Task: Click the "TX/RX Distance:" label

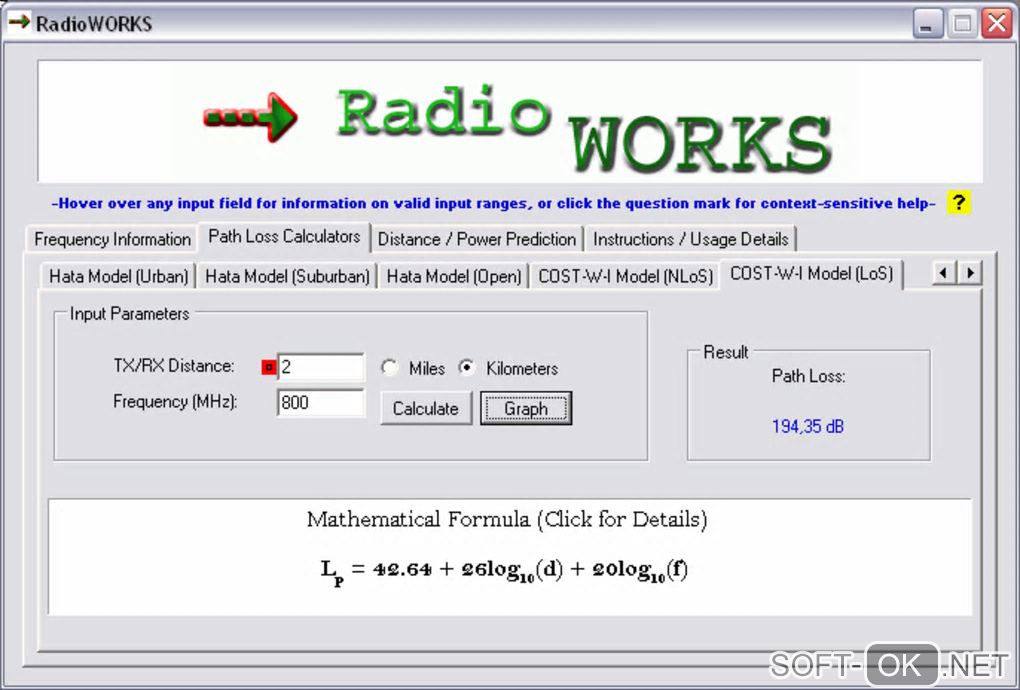Action: click(174, 366)
